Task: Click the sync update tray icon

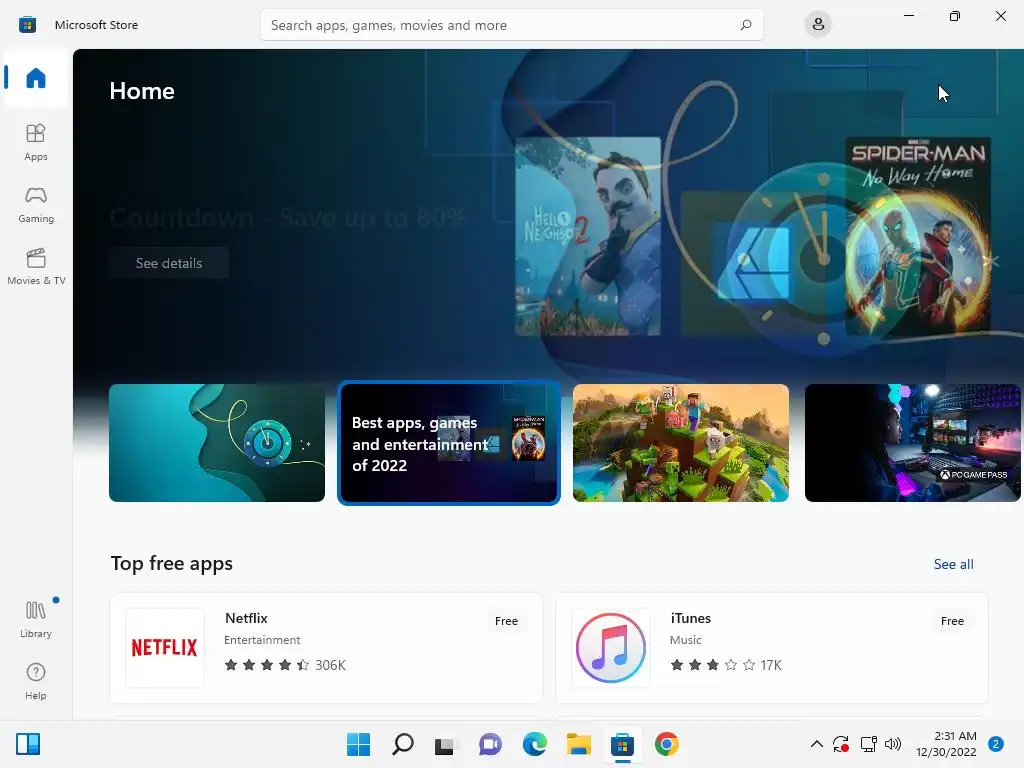Action: [x=841, y=744]
